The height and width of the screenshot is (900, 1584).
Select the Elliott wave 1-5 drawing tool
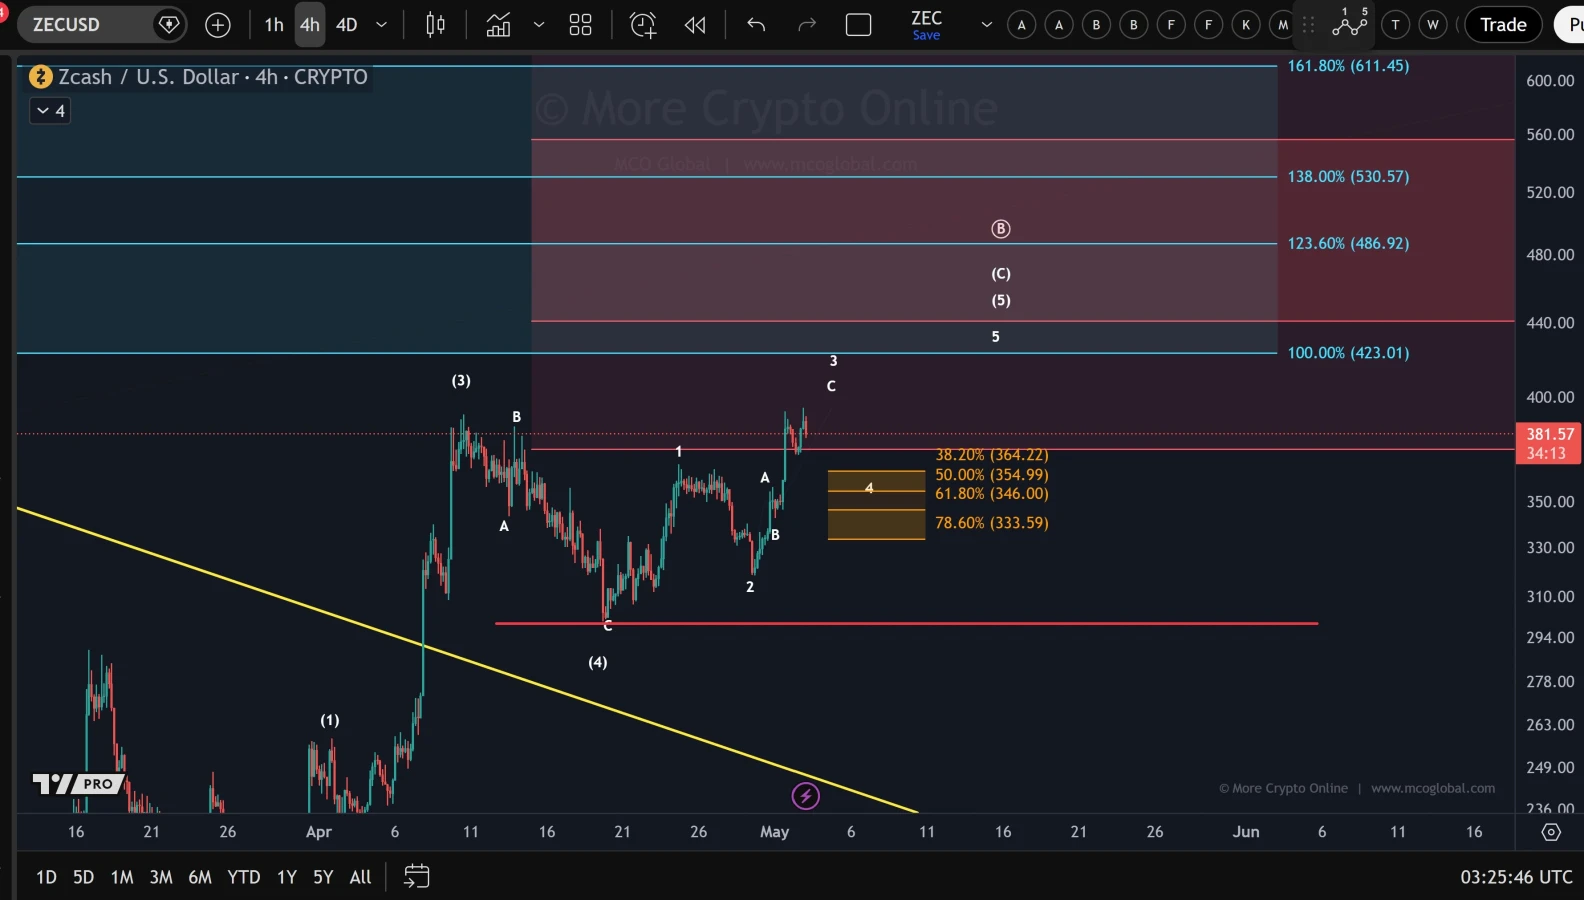[1350, 22]
